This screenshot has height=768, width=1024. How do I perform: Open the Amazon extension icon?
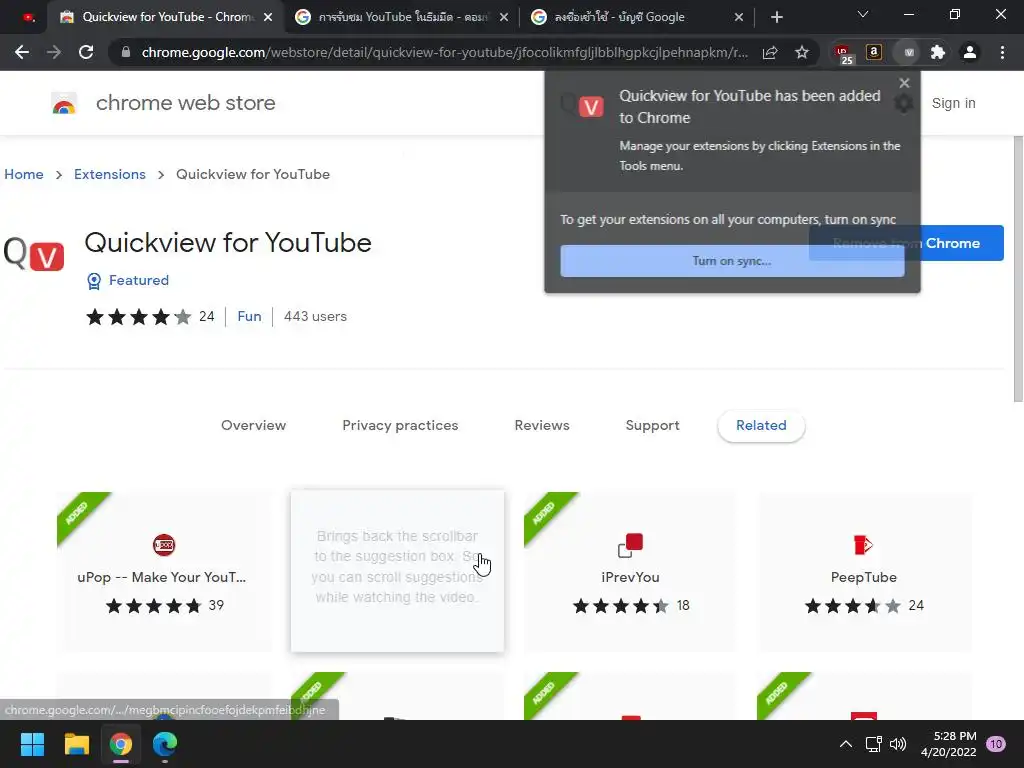point(874,52)
